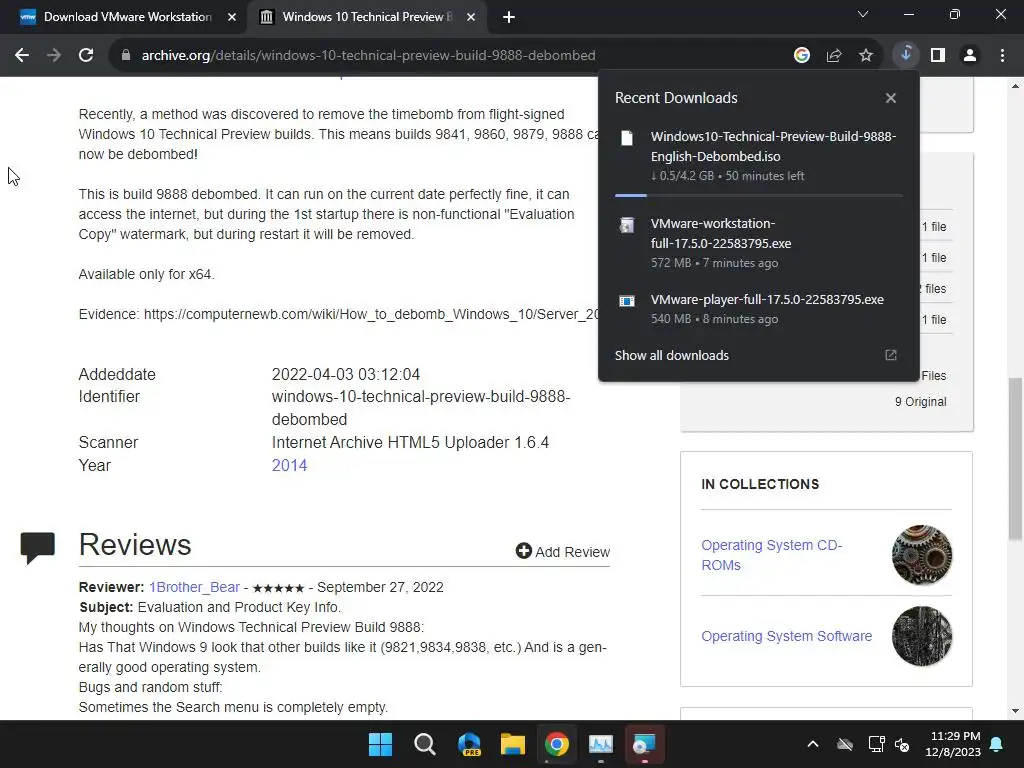Click Add Review
The height and width of the screenshot is (768, 1024).
click(563, 552)
